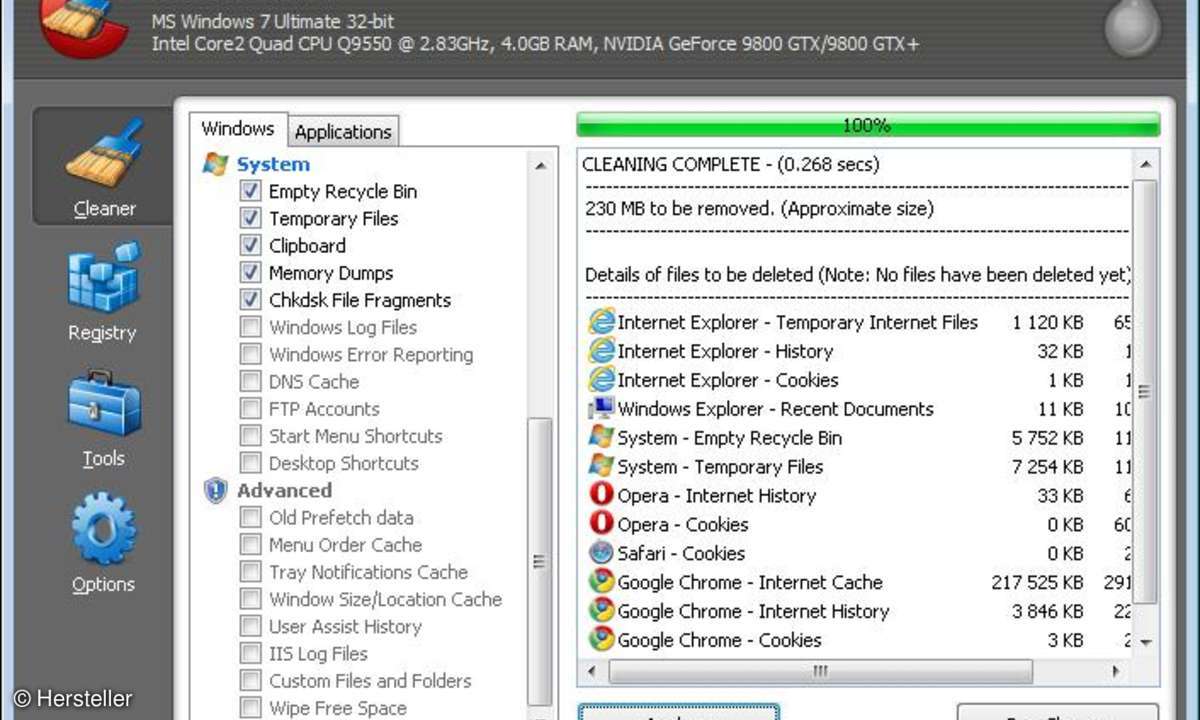The height and width of the screenshot is (720, 1200).
Task: Disable the Clipboard checkbox
Action: point(250,245)
